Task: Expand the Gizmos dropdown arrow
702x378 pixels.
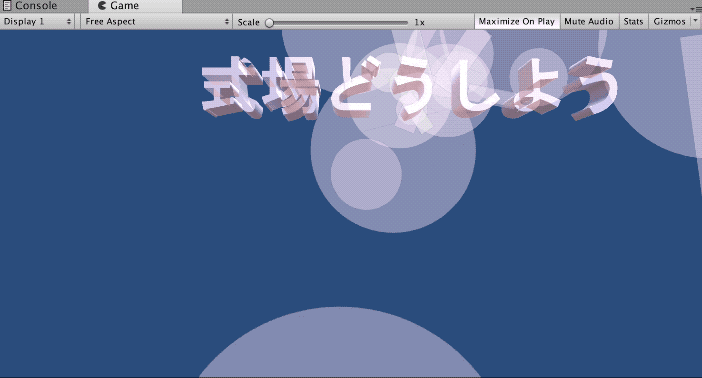Action: click(695, 21)
